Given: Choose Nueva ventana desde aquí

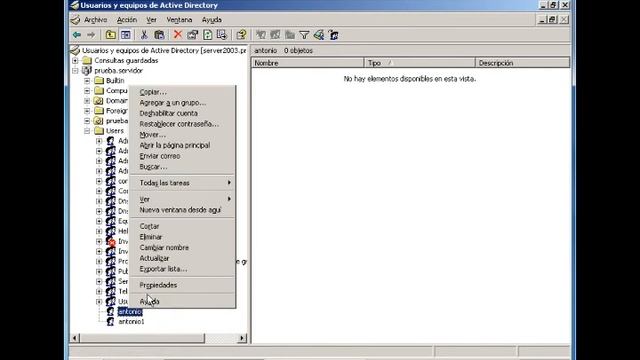Looking at the screenshot, I should (182, 210).
